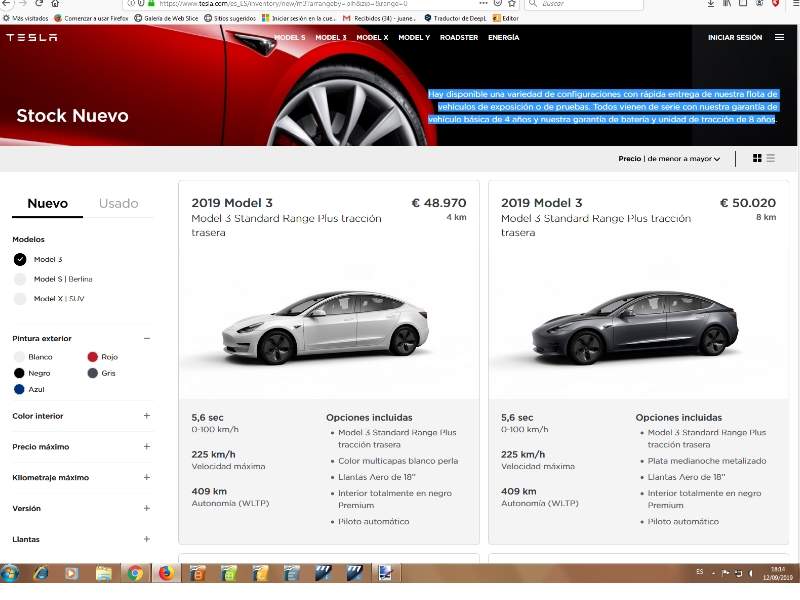
Task: Open the 'Más visitados' bookmark
Action: 26,18
